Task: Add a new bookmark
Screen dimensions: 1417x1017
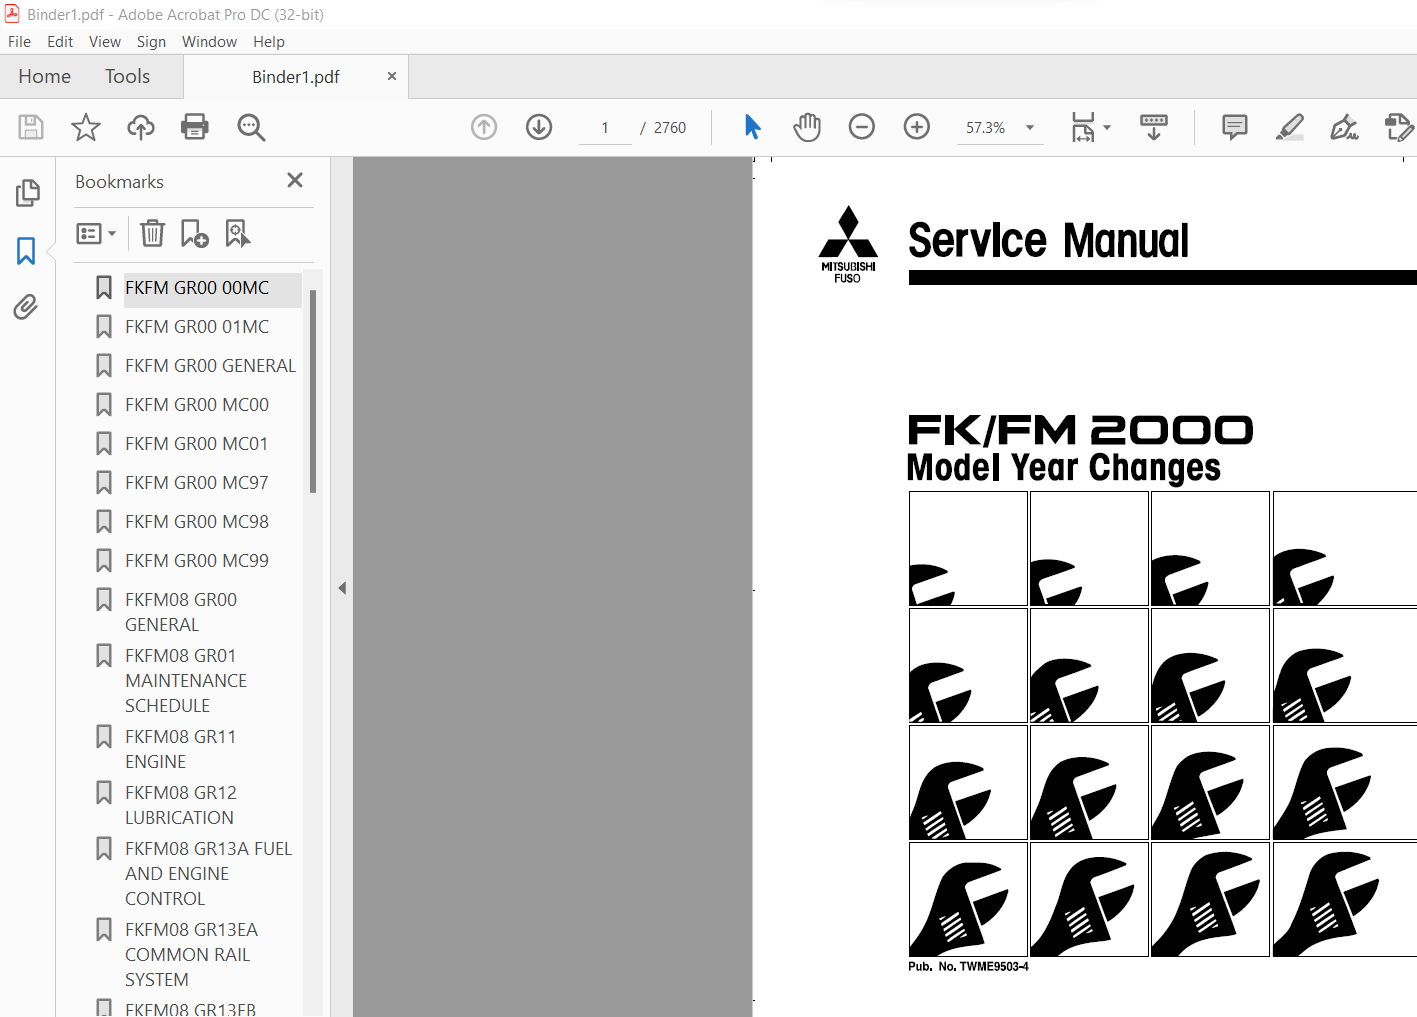Action: (194, 233)
